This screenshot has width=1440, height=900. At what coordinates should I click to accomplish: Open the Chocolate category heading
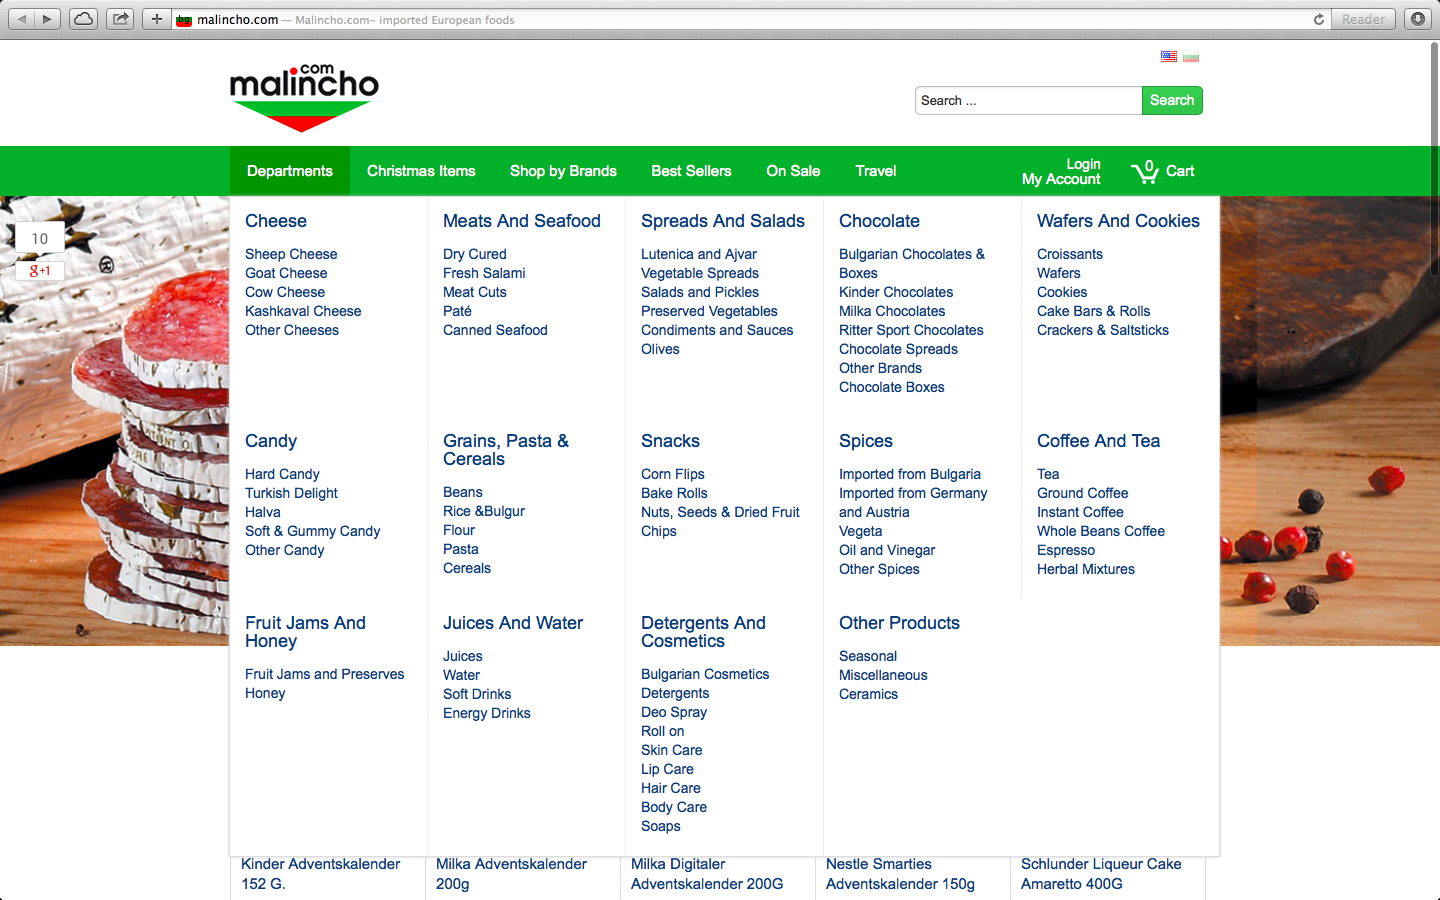tap(879, 221)
